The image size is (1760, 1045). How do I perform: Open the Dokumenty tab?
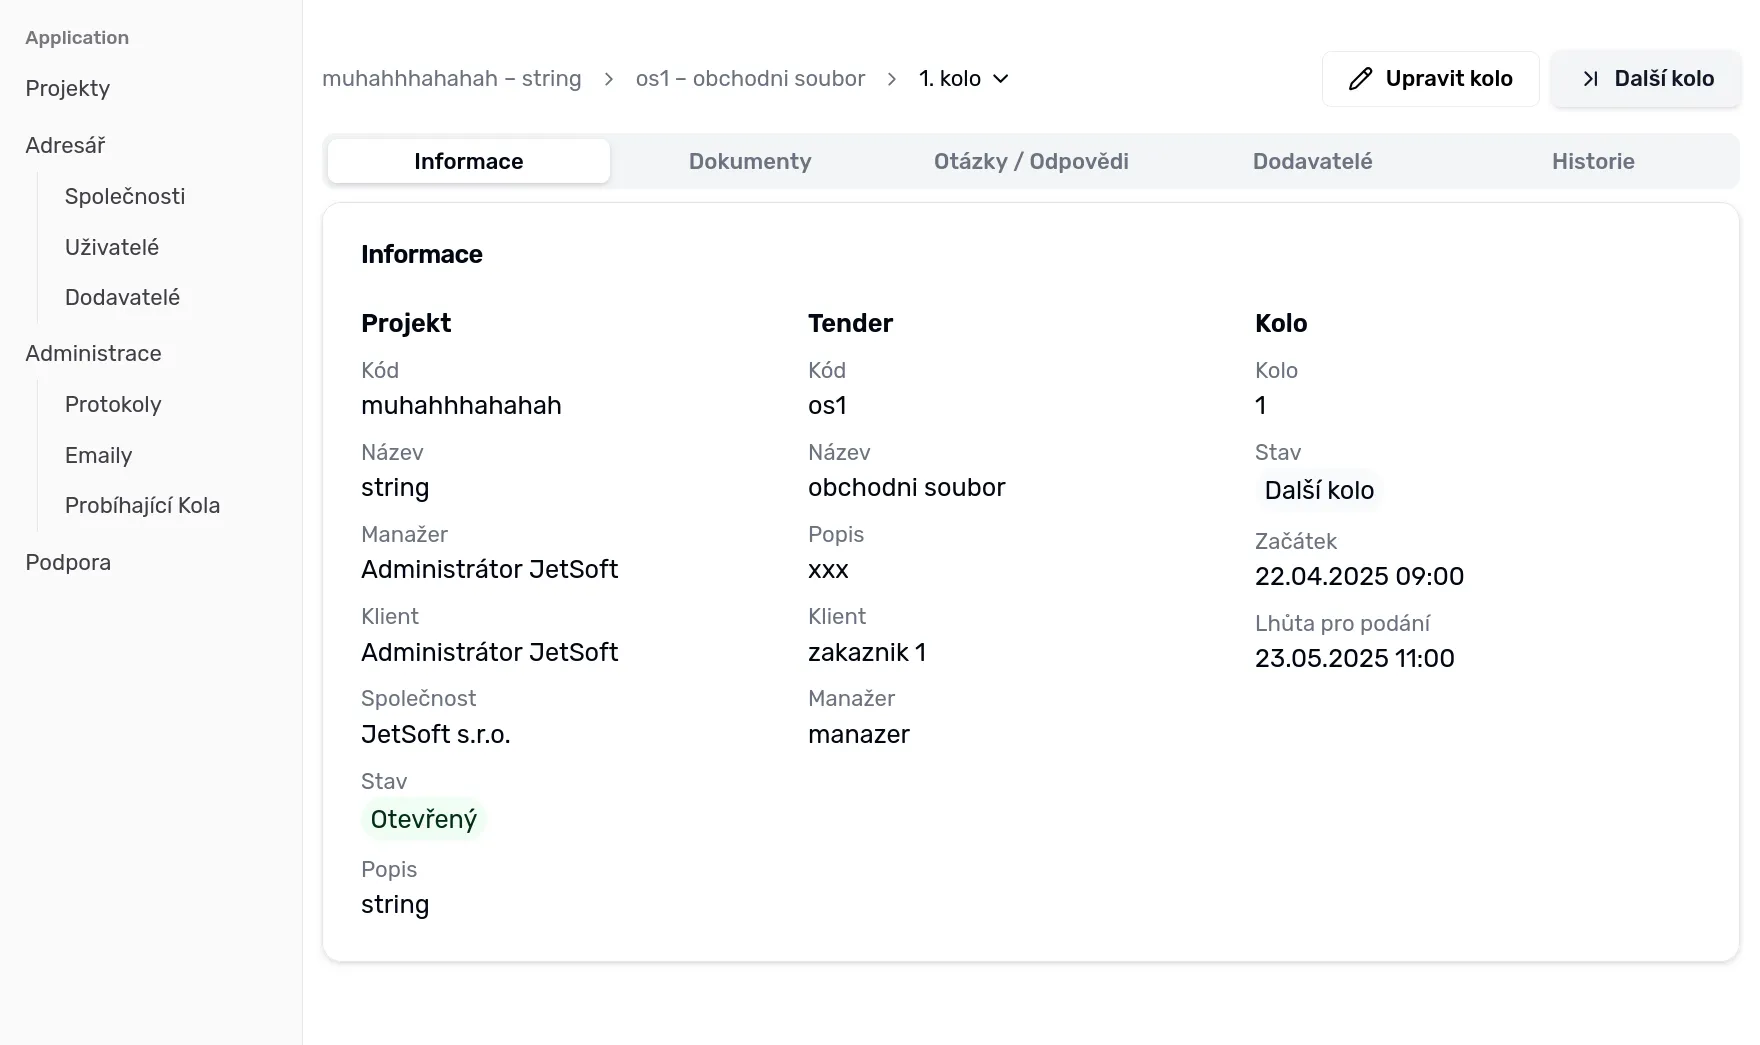(x=750, y=161)
